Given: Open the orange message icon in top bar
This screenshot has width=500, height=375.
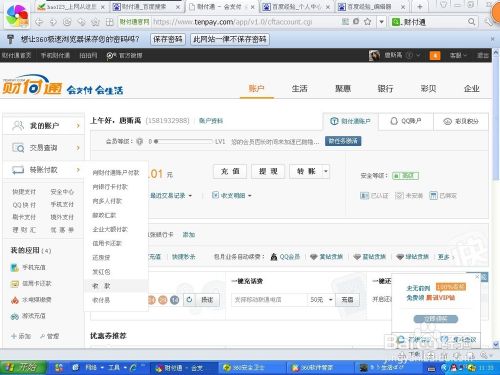Looking at the screenshot, I should coord(435,55).
